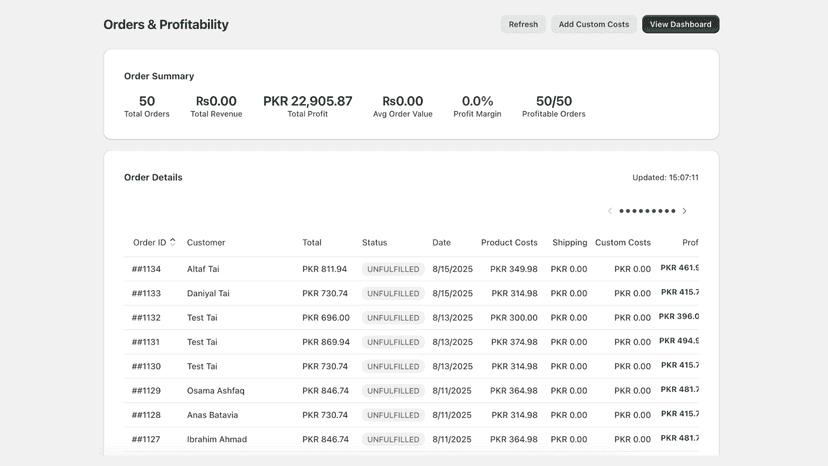The image size is (828, 466).
Task: Go to next page arrow
Action: pyautogui.click(x=684, y=211)
